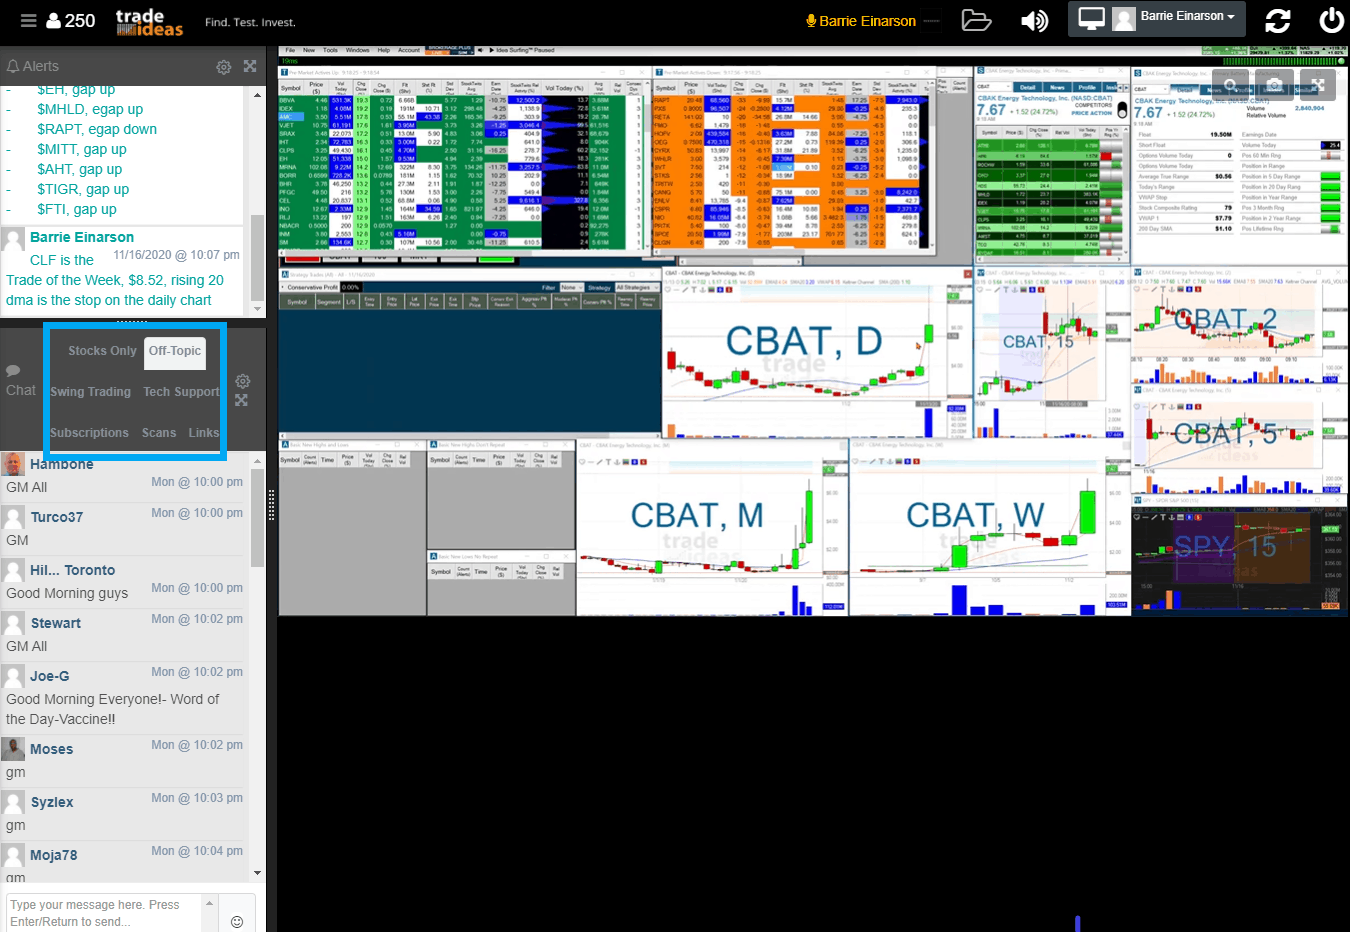Click the folder icon near the screen share
Viewport: 1350px width, 932px height.
pyautogui.click(x=976, y=19)
